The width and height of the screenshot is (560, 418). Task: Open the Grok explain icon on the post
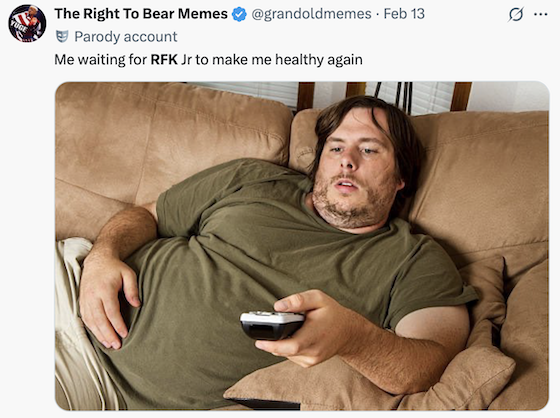click(516, 15)
